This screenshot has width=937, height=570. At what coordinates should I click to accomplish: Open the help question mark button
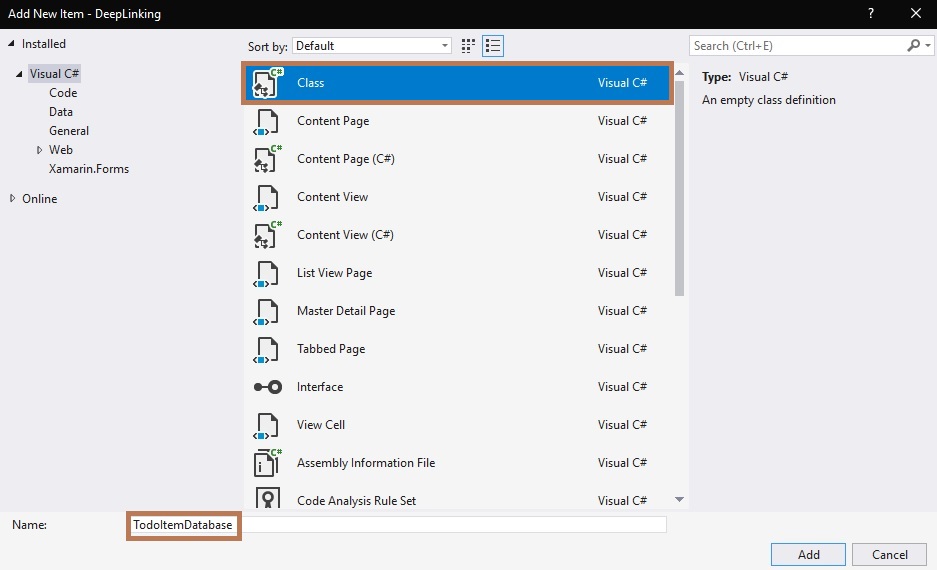coord(871,13)
